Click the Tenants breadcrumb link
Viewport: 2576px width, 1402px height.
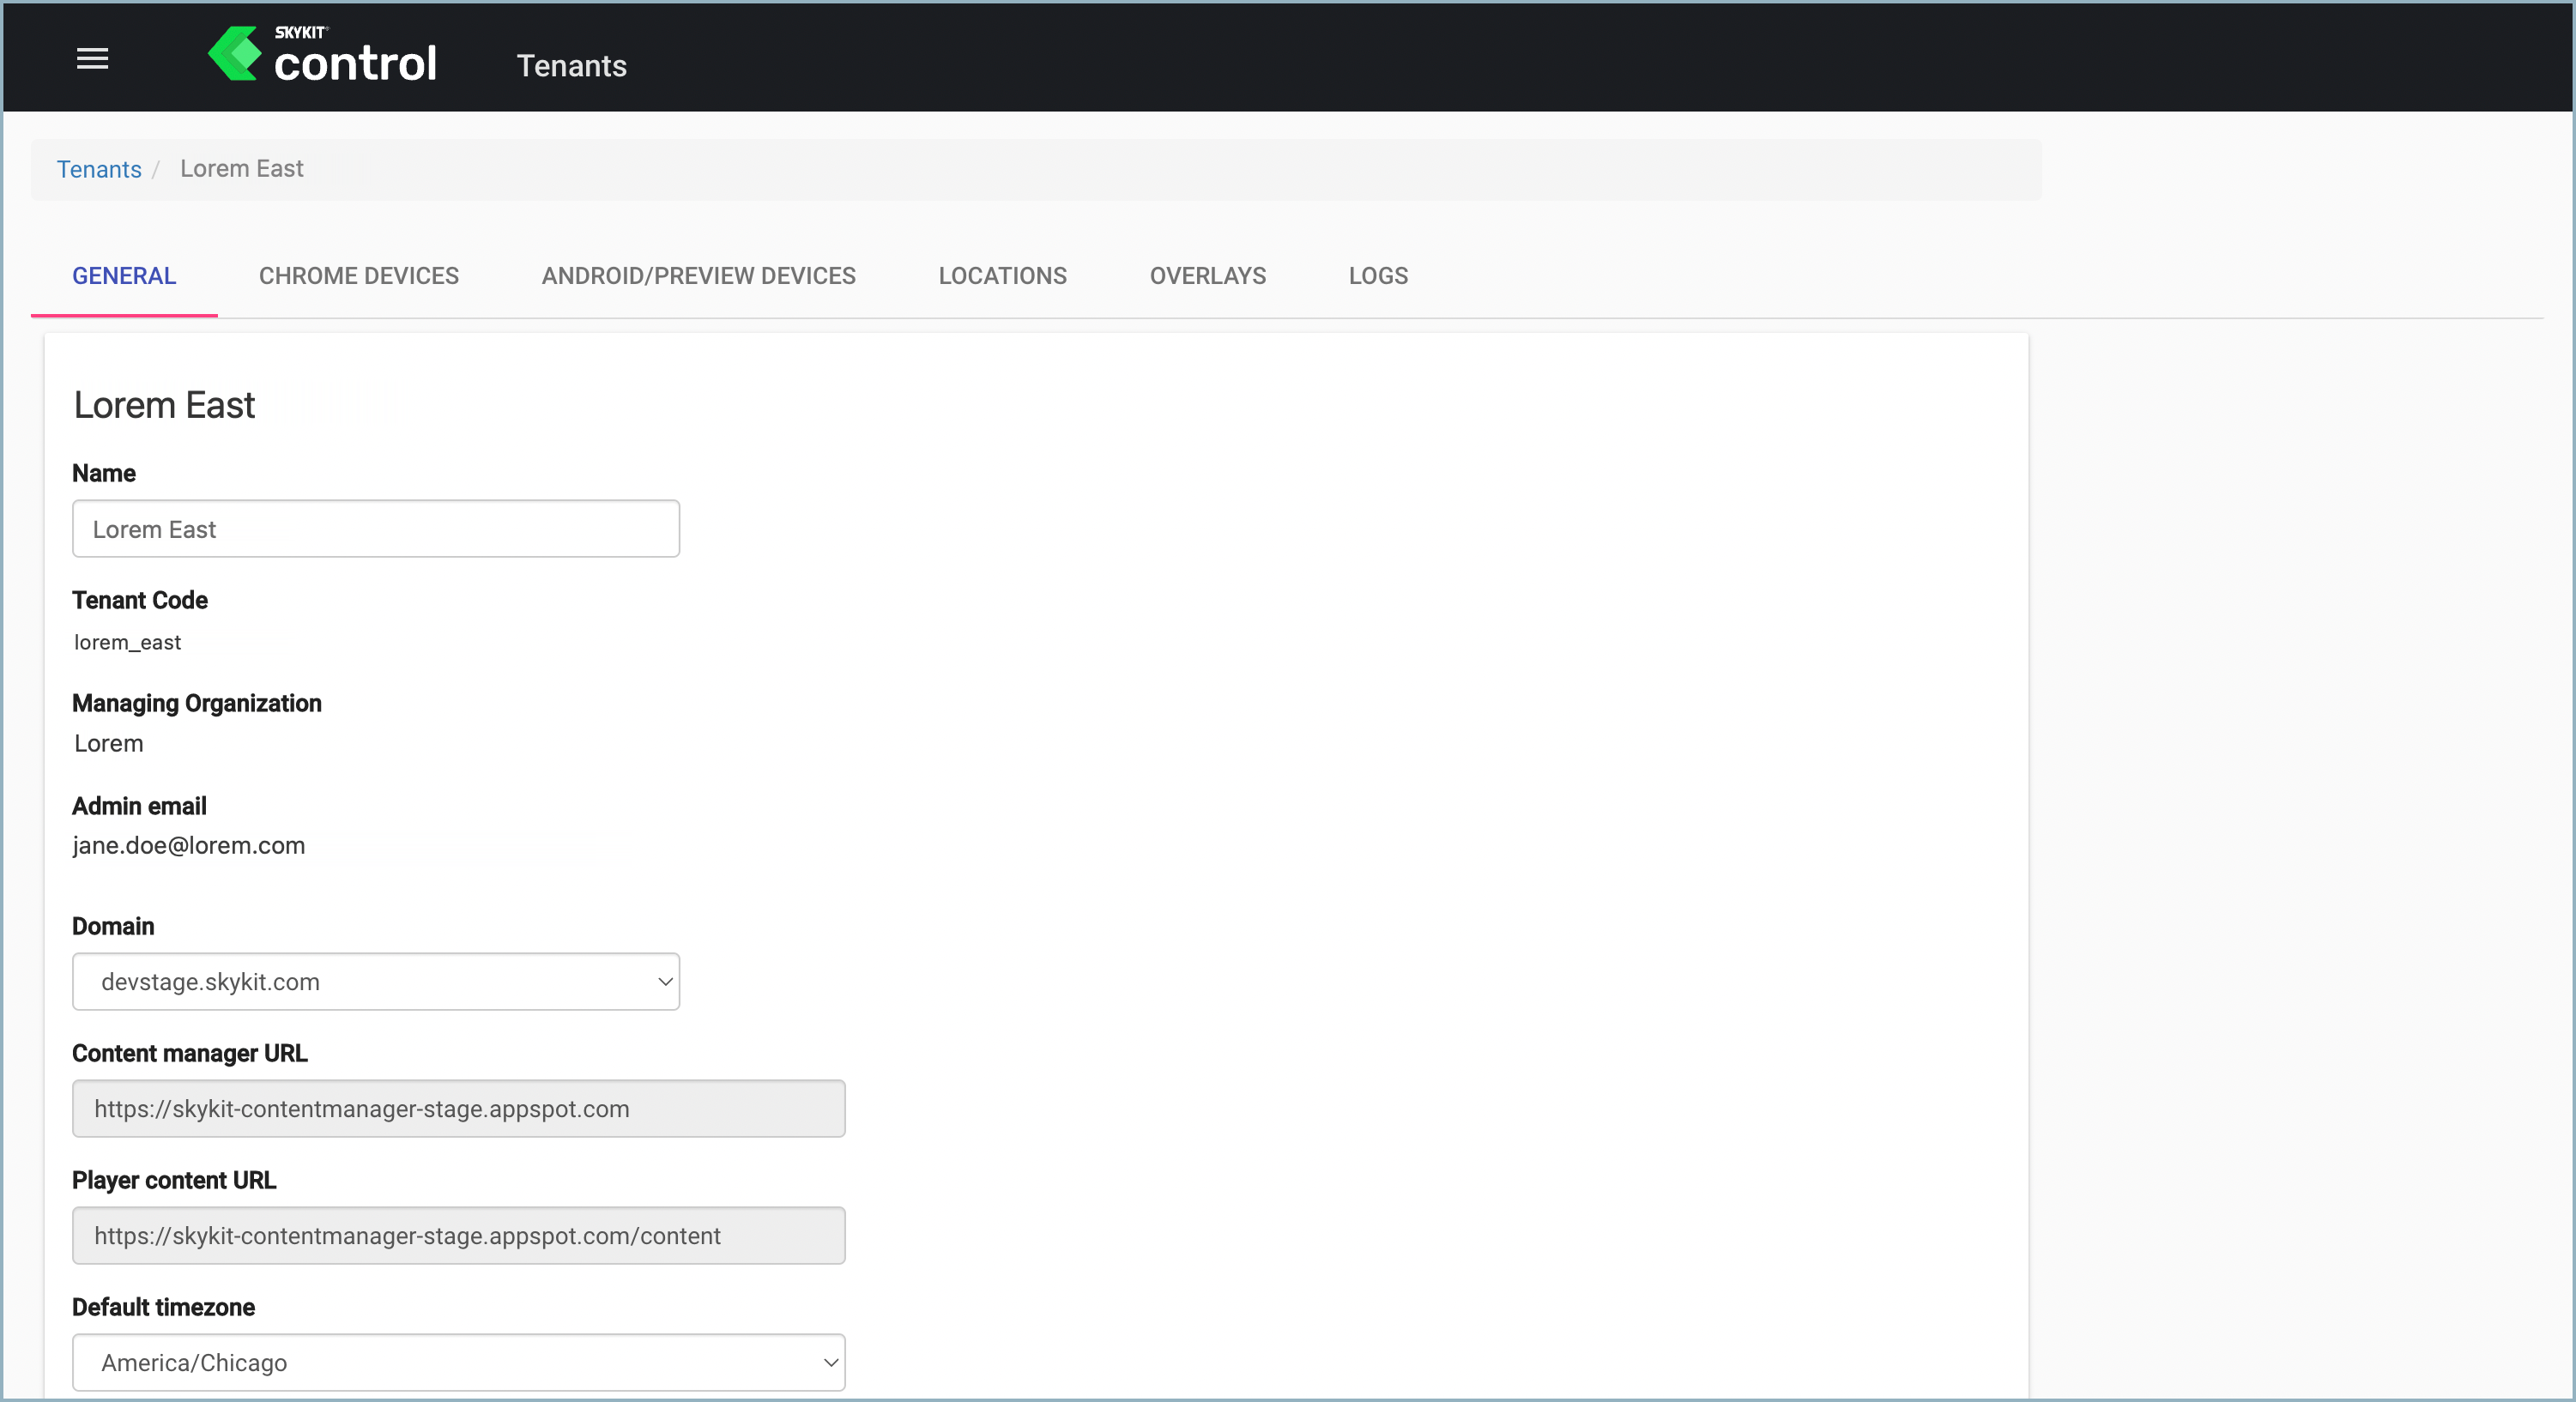99,169
